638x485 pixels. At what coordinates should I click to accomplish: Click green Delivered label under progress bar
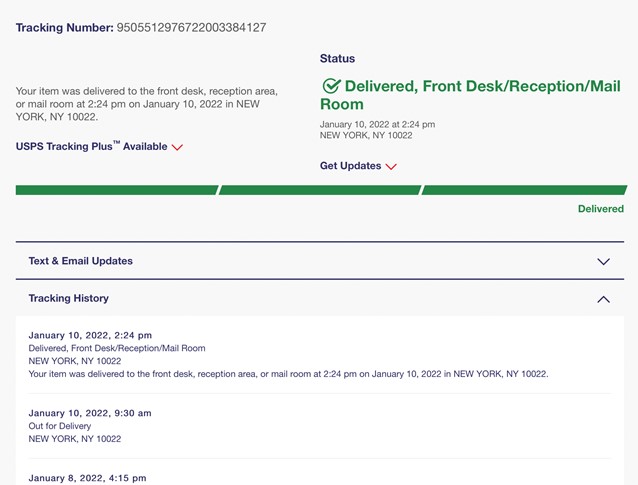(x=600, y=209)
